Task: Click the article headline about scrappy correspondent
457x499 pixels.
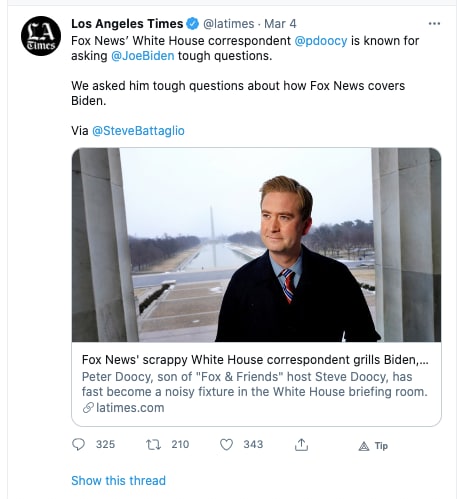Action: [255, 360]
